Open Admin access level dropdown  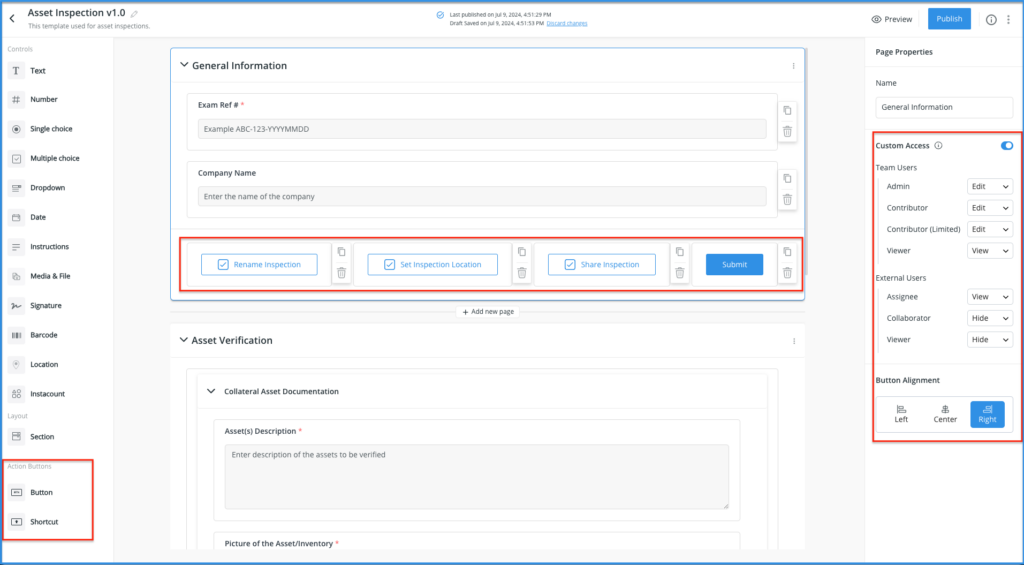click(x=990, y=187)
